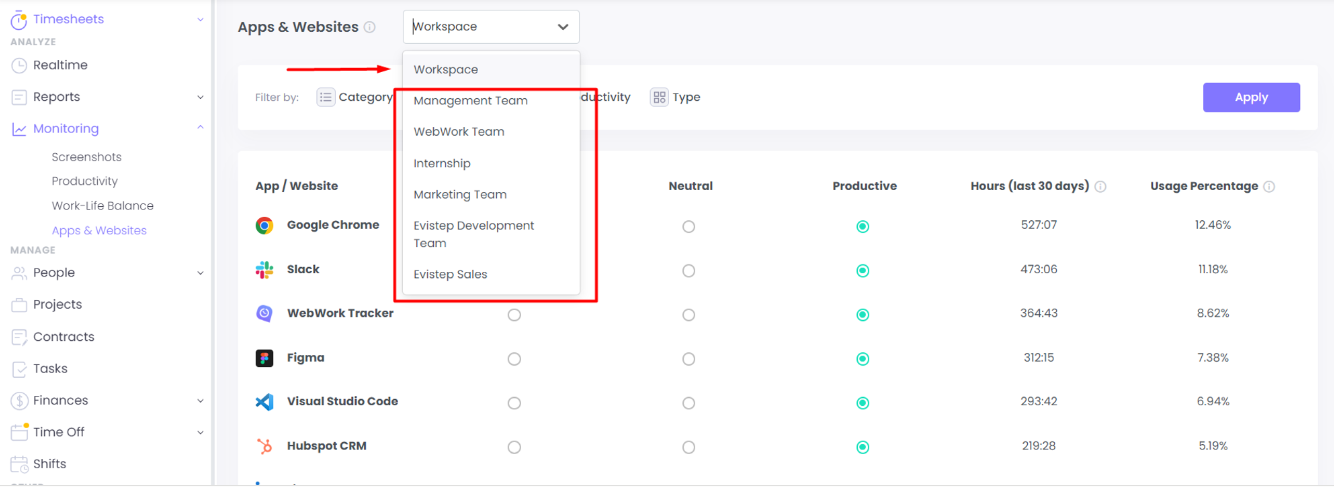Choose Evistep Development Team option
Image resolution: width=1334 pixels, height=487 pixels.
491,235
